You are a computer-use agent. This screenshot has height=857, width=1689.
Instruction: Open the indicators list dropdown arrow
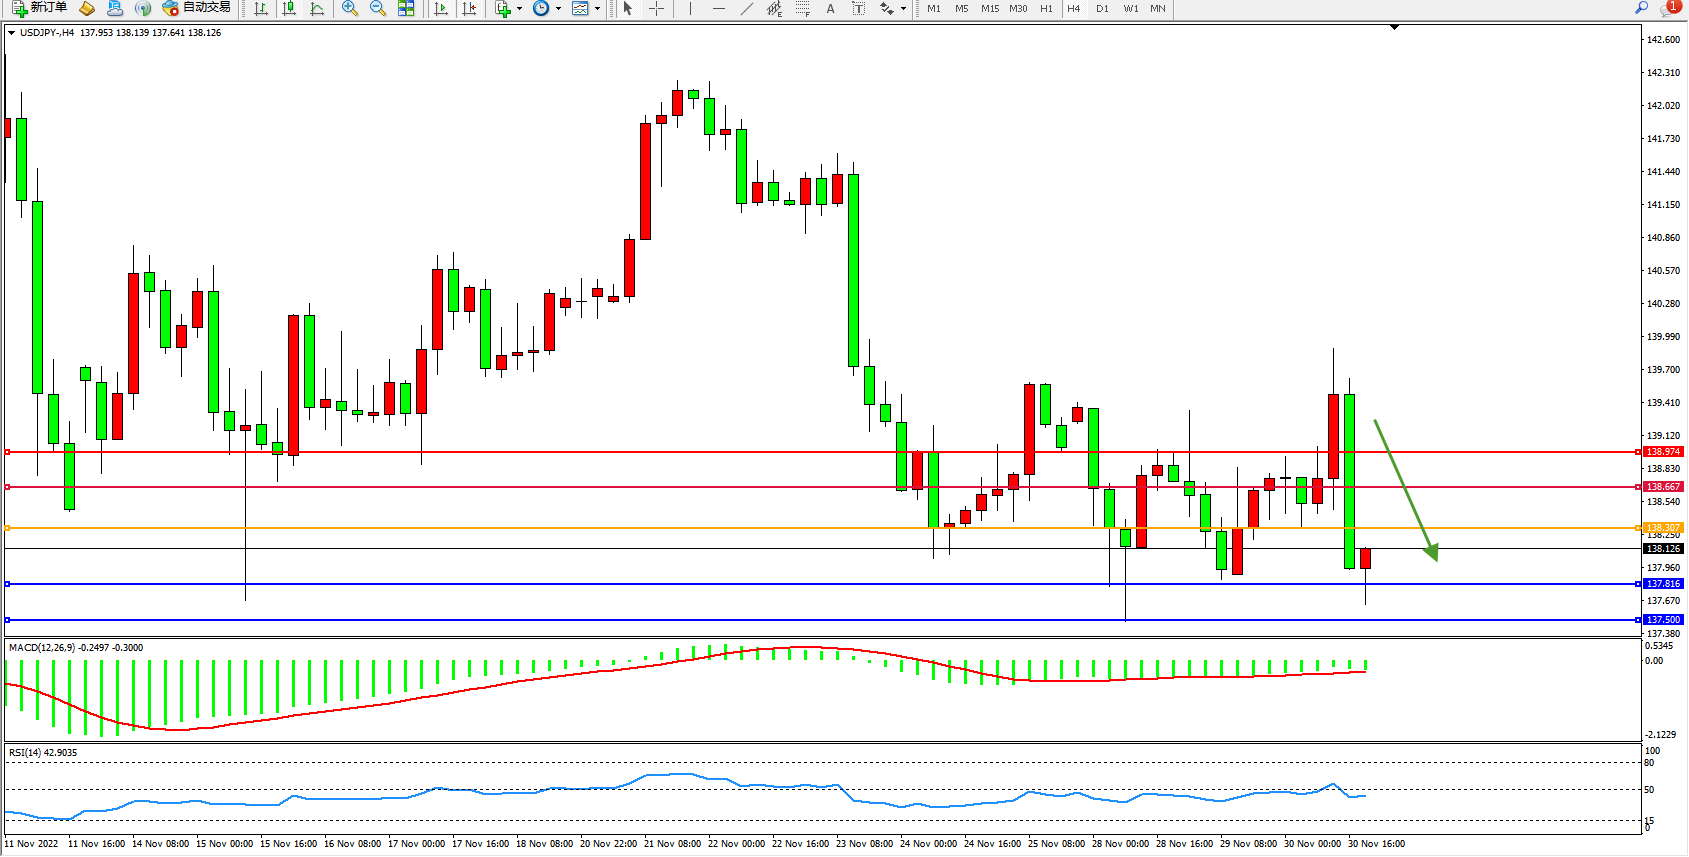[x=519, y=9]
